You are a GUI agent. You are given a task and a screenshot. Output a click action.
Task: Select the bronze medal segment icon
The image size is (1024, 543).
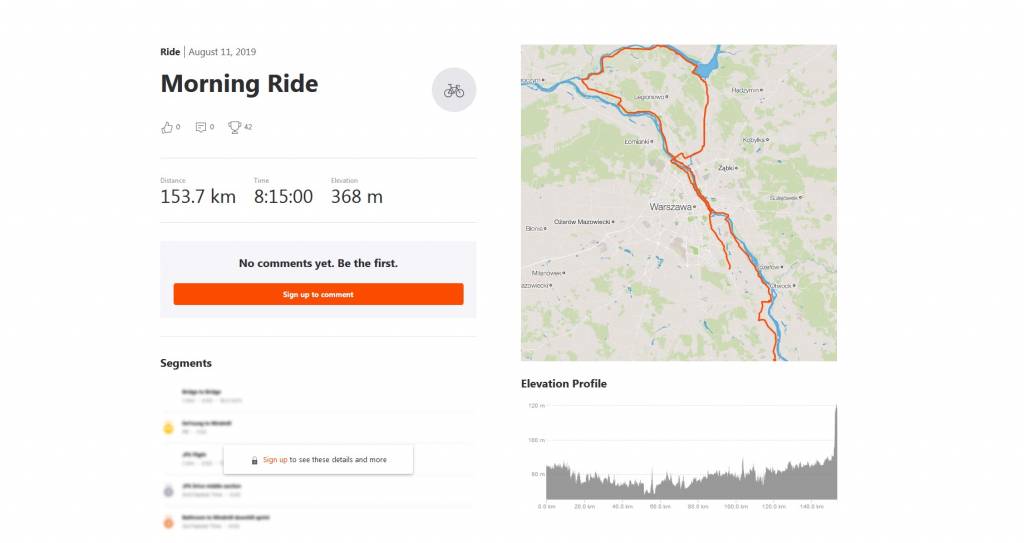click(168, 521)
